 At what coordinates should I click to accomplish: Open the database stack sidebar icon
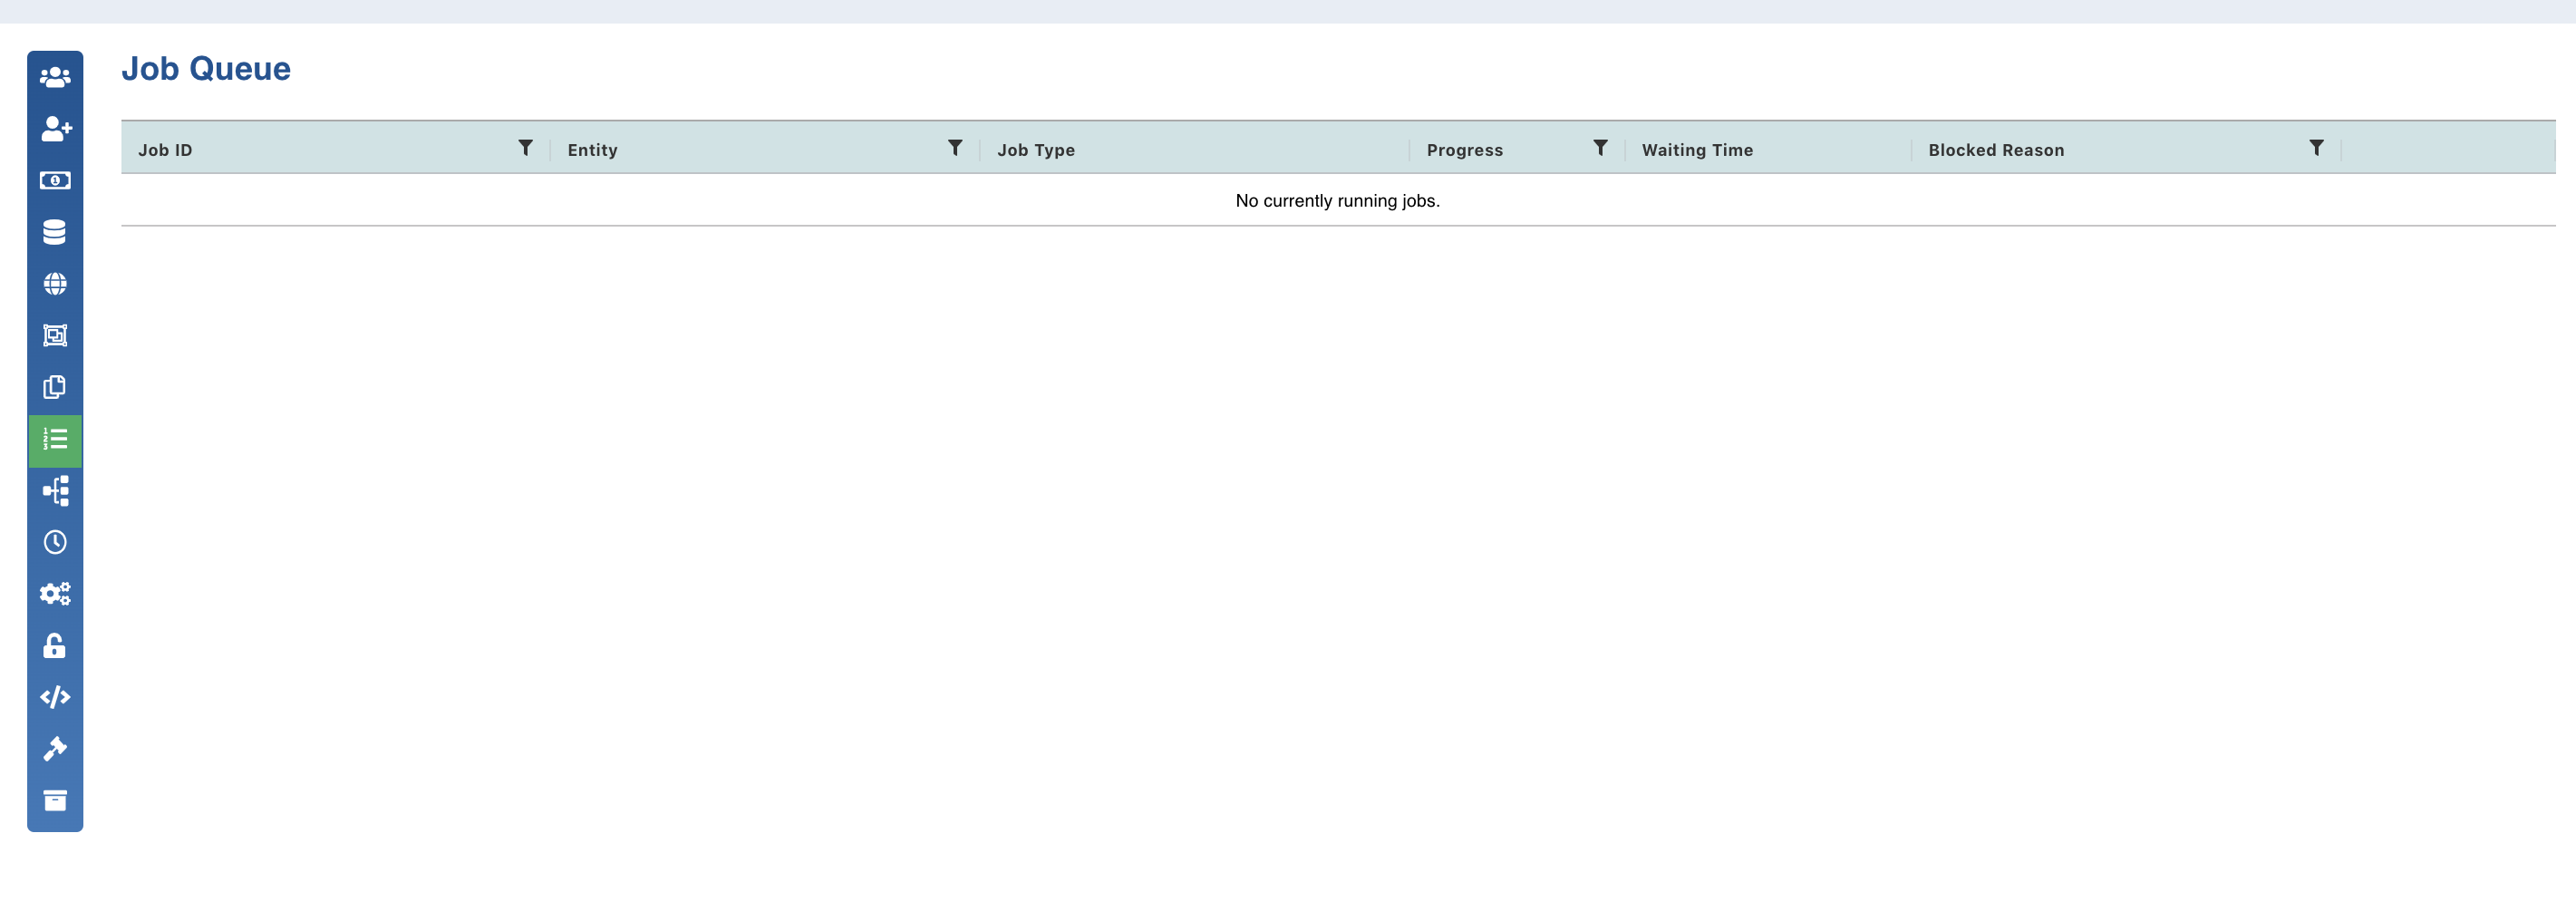55,232
